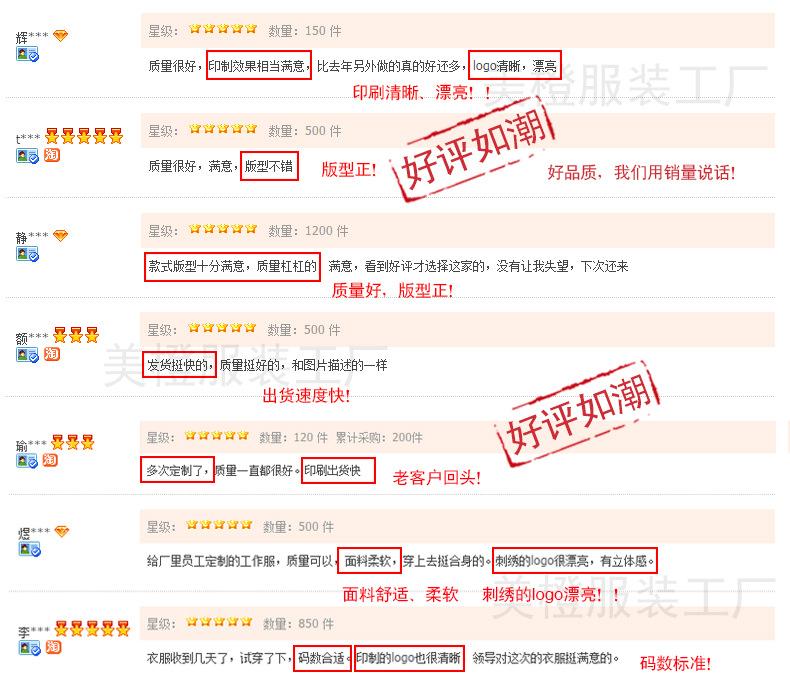
Task: Click the username 辉***
Action: 32,37
